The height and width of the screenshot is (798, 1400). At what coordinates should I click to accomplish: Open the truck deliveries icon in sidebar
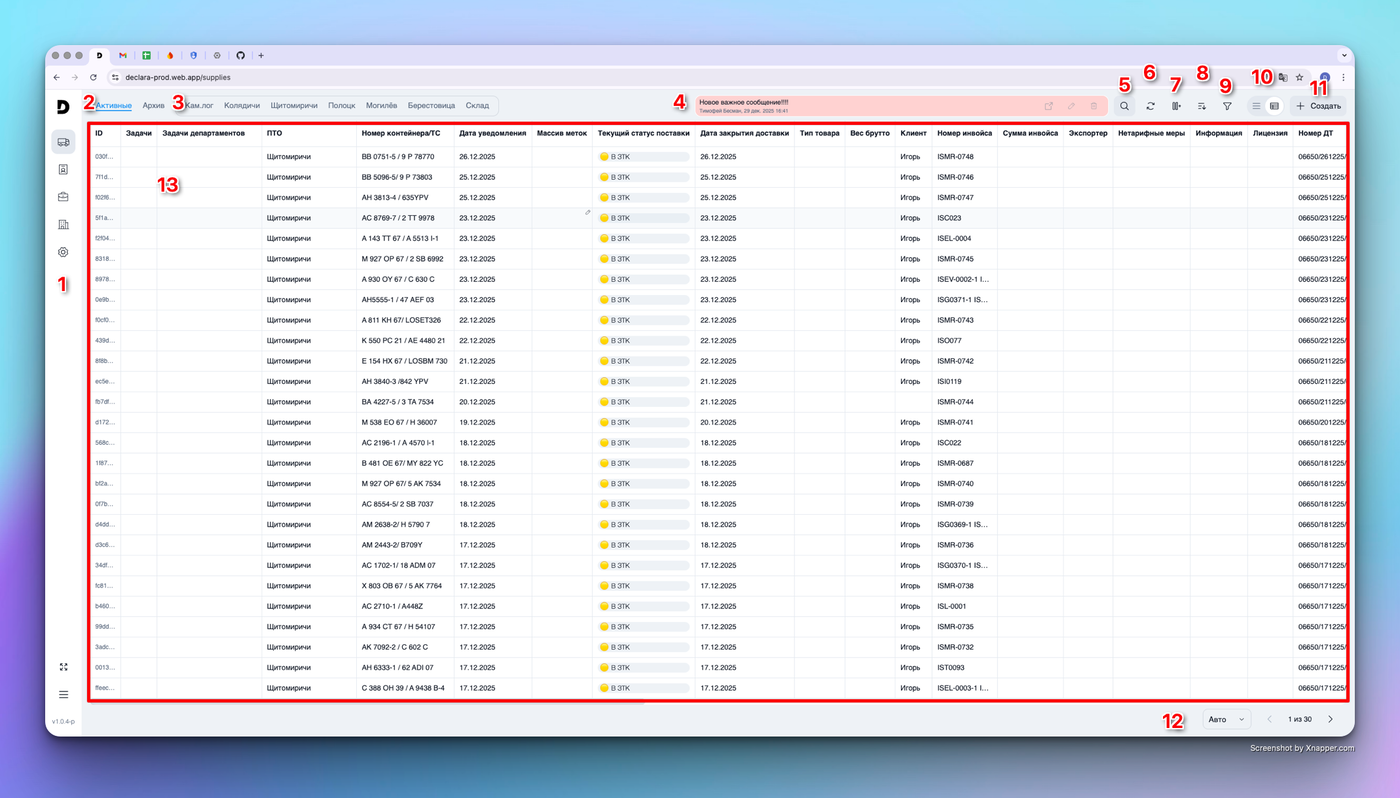pos(63,142)
